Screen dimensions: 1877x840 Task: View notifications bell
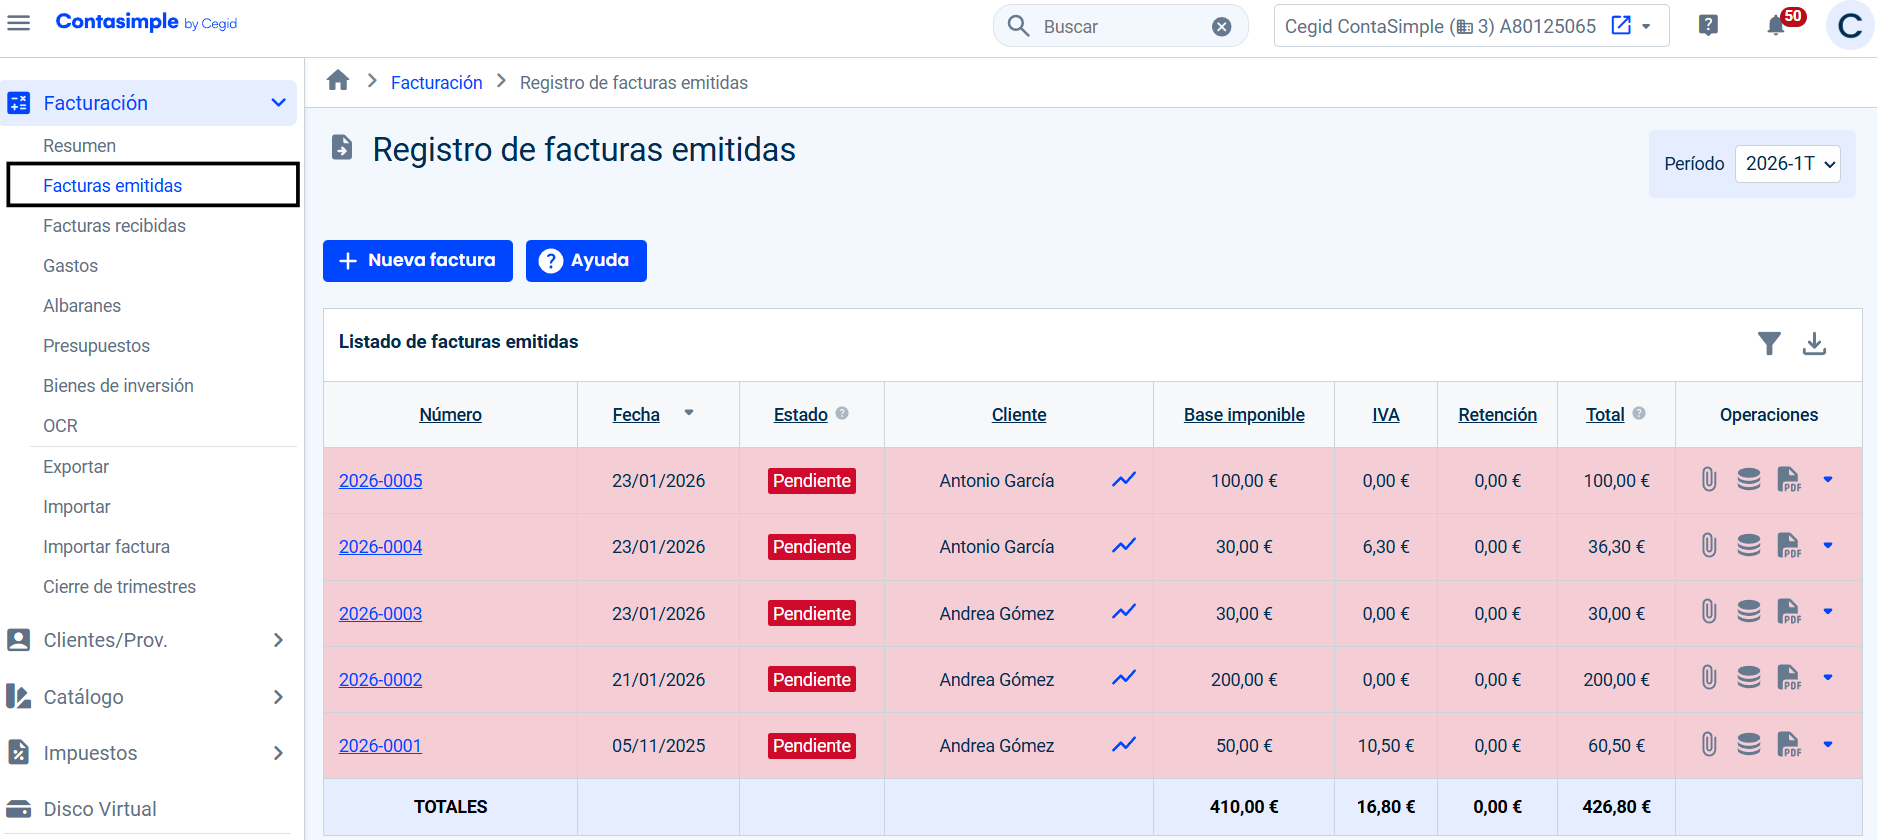1776,26
